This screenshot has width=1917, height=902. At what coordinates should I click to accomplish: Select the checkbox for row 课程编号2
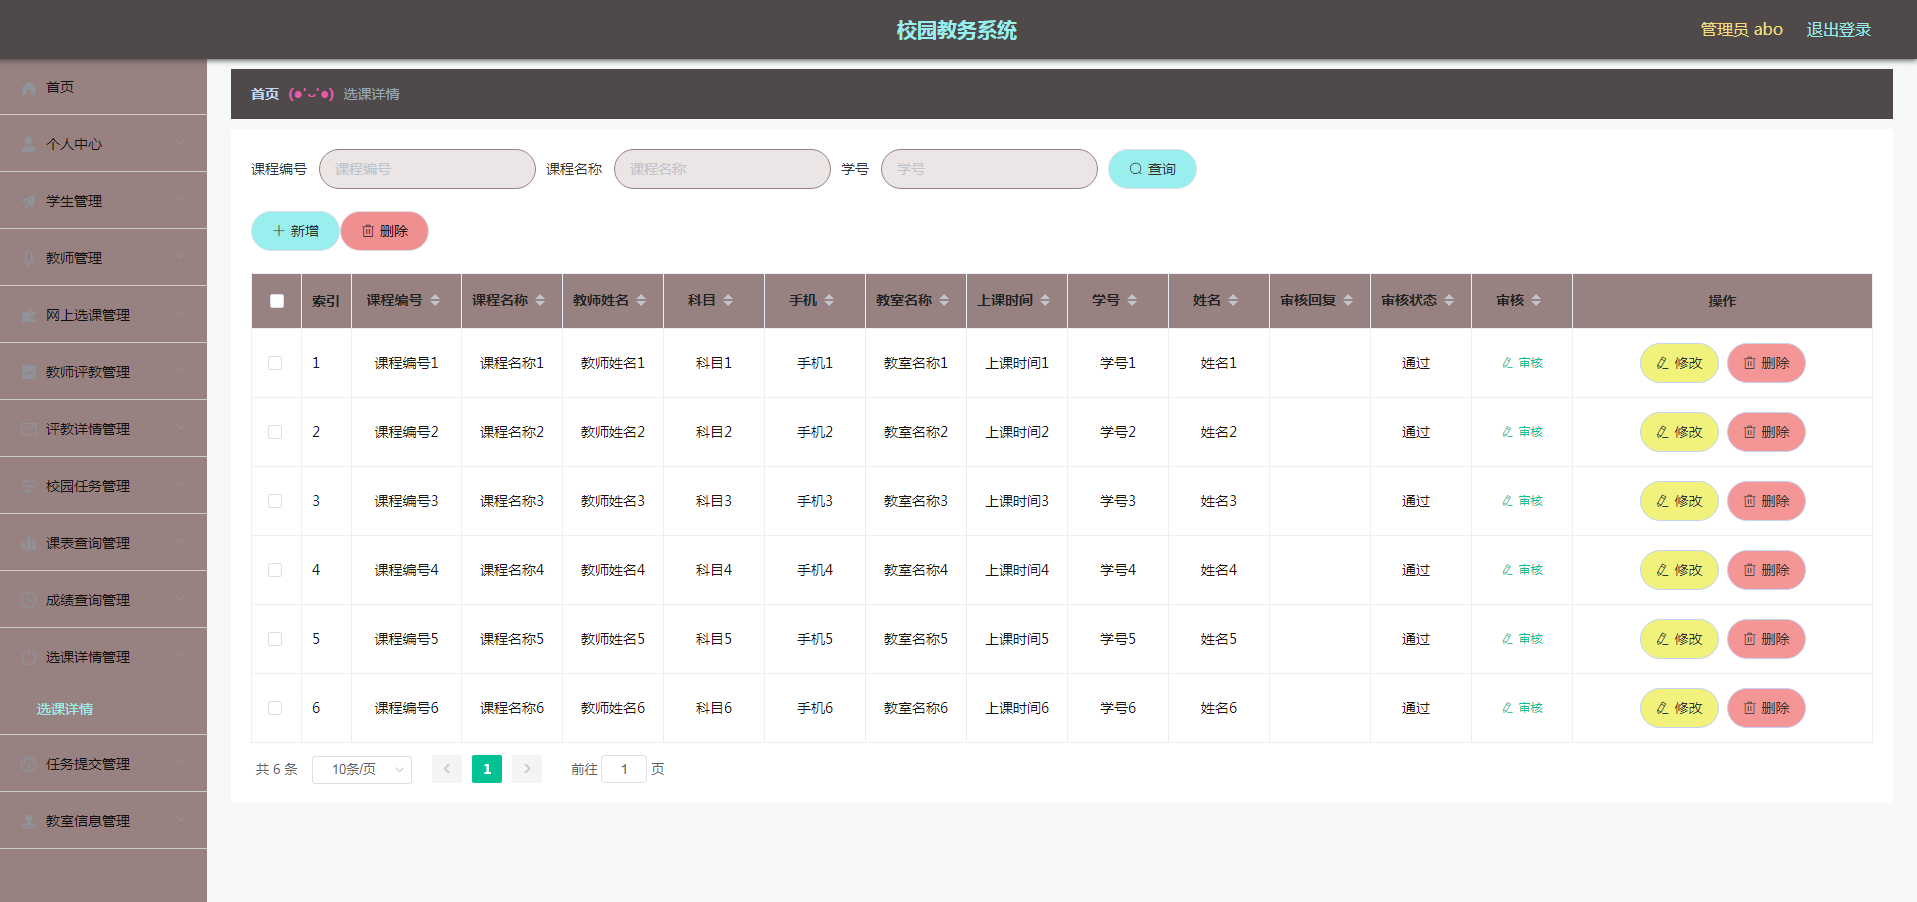[x=275, y=432]
